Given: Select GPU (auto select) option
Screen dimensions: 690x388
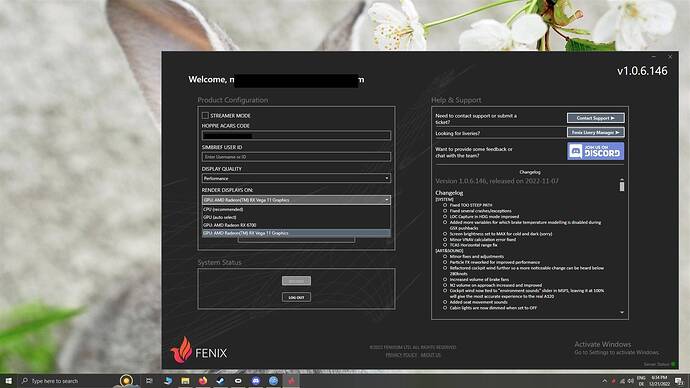Looking at the screenshot, I should click(296, 217).
